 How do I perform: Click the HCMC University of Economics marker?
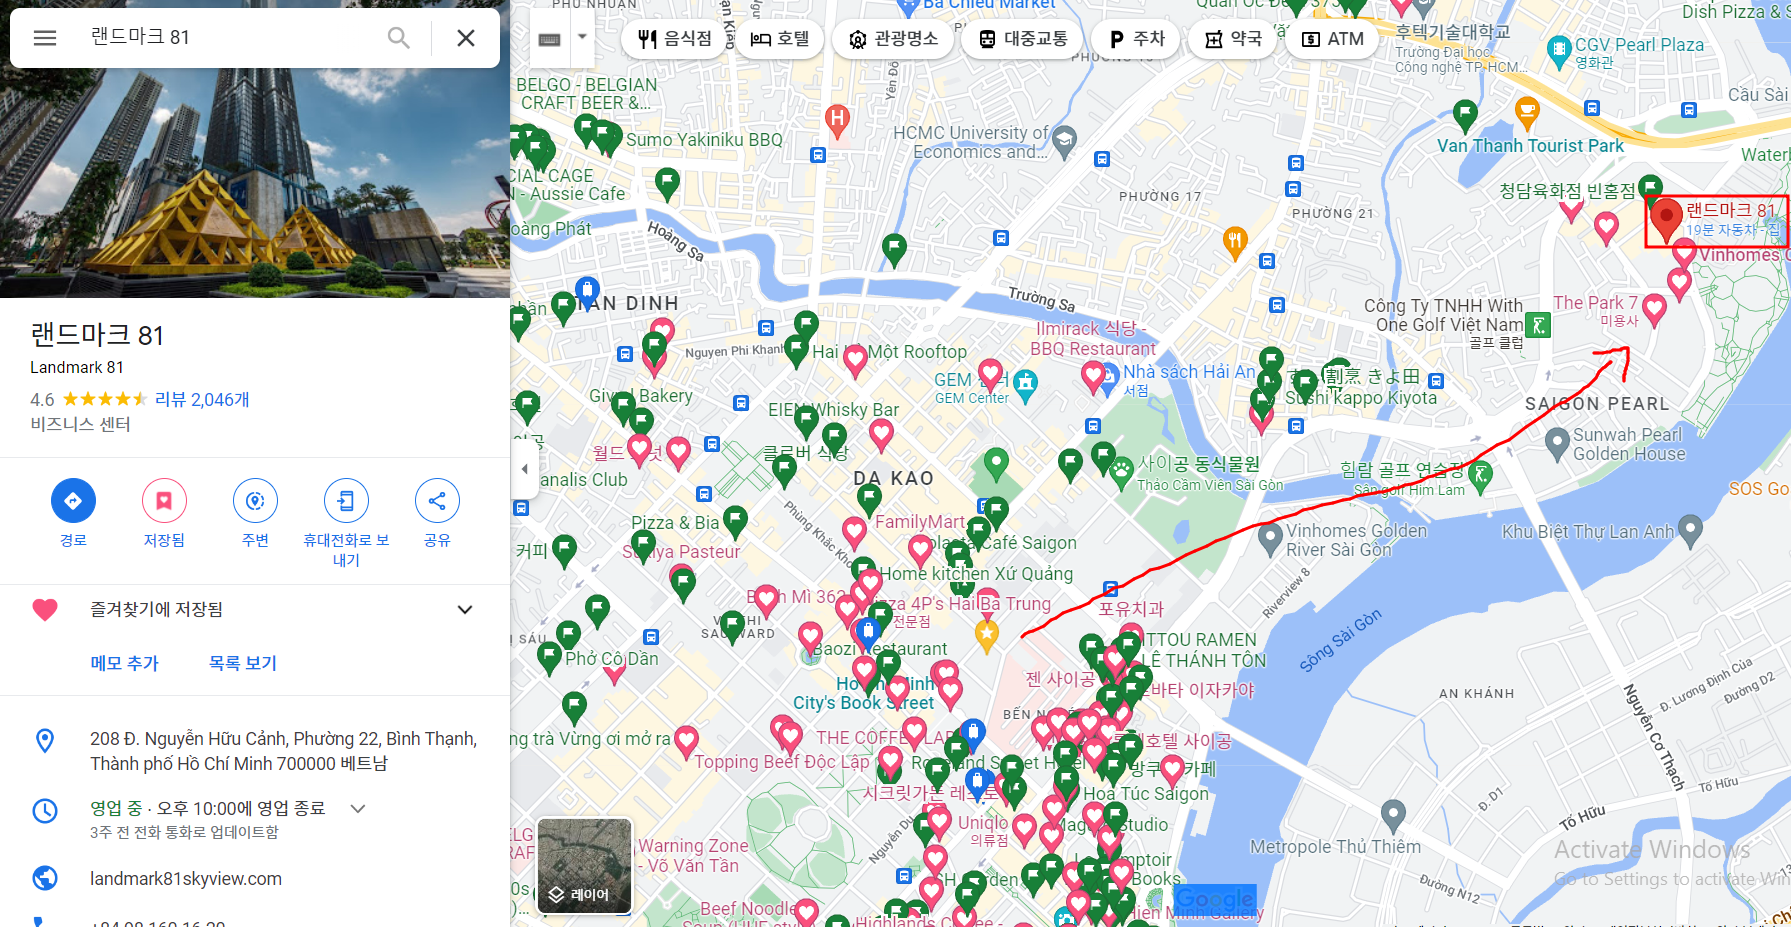[x=1065, y=140]
